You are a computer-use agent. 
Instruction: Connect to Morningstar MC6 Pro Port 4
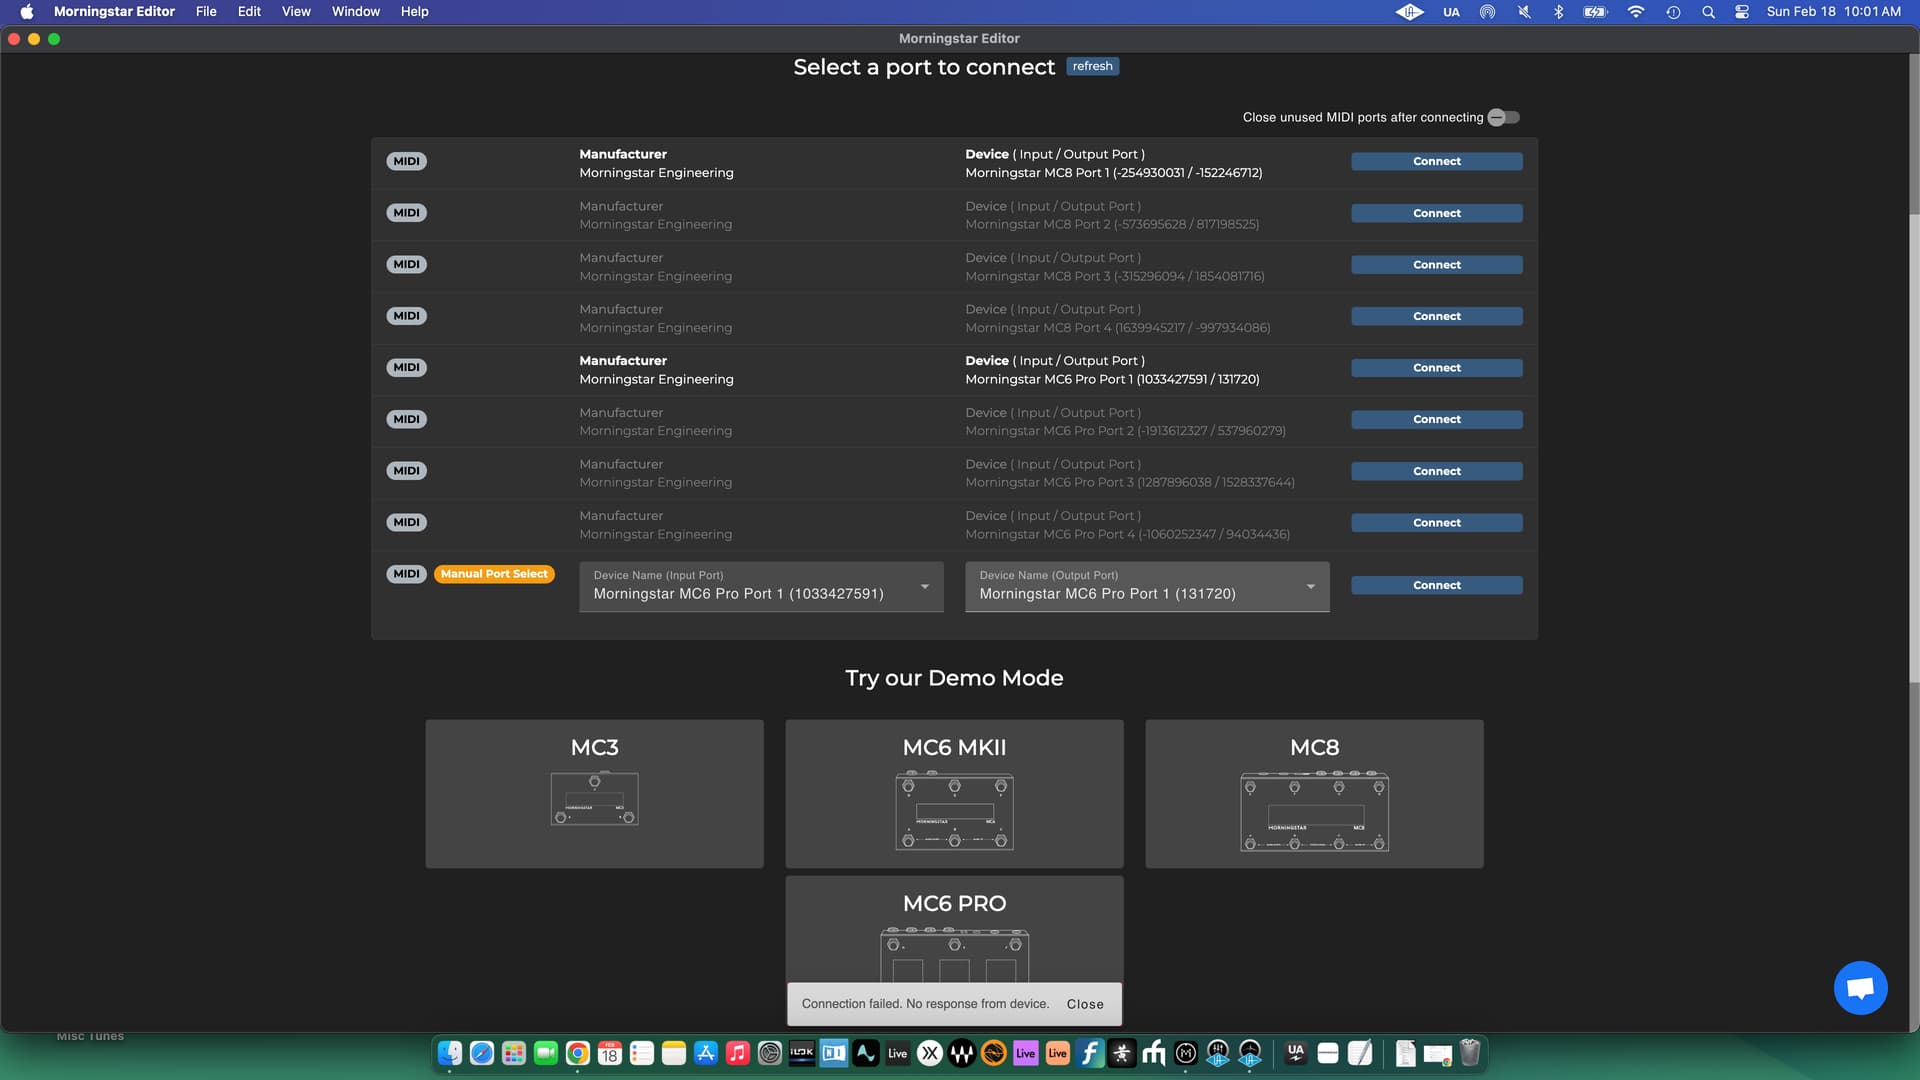tap(1436, 523)
